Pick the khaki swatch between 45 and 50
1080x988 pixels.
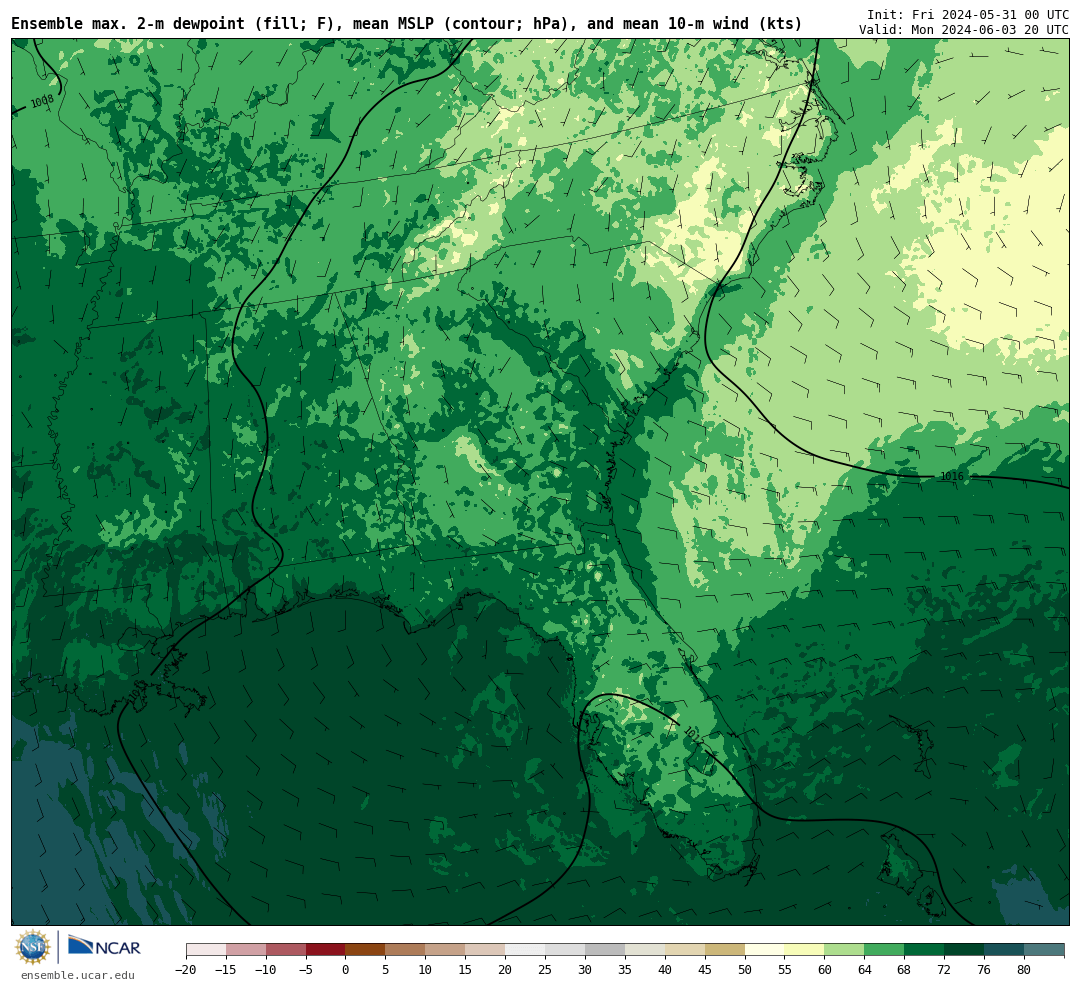725,950
